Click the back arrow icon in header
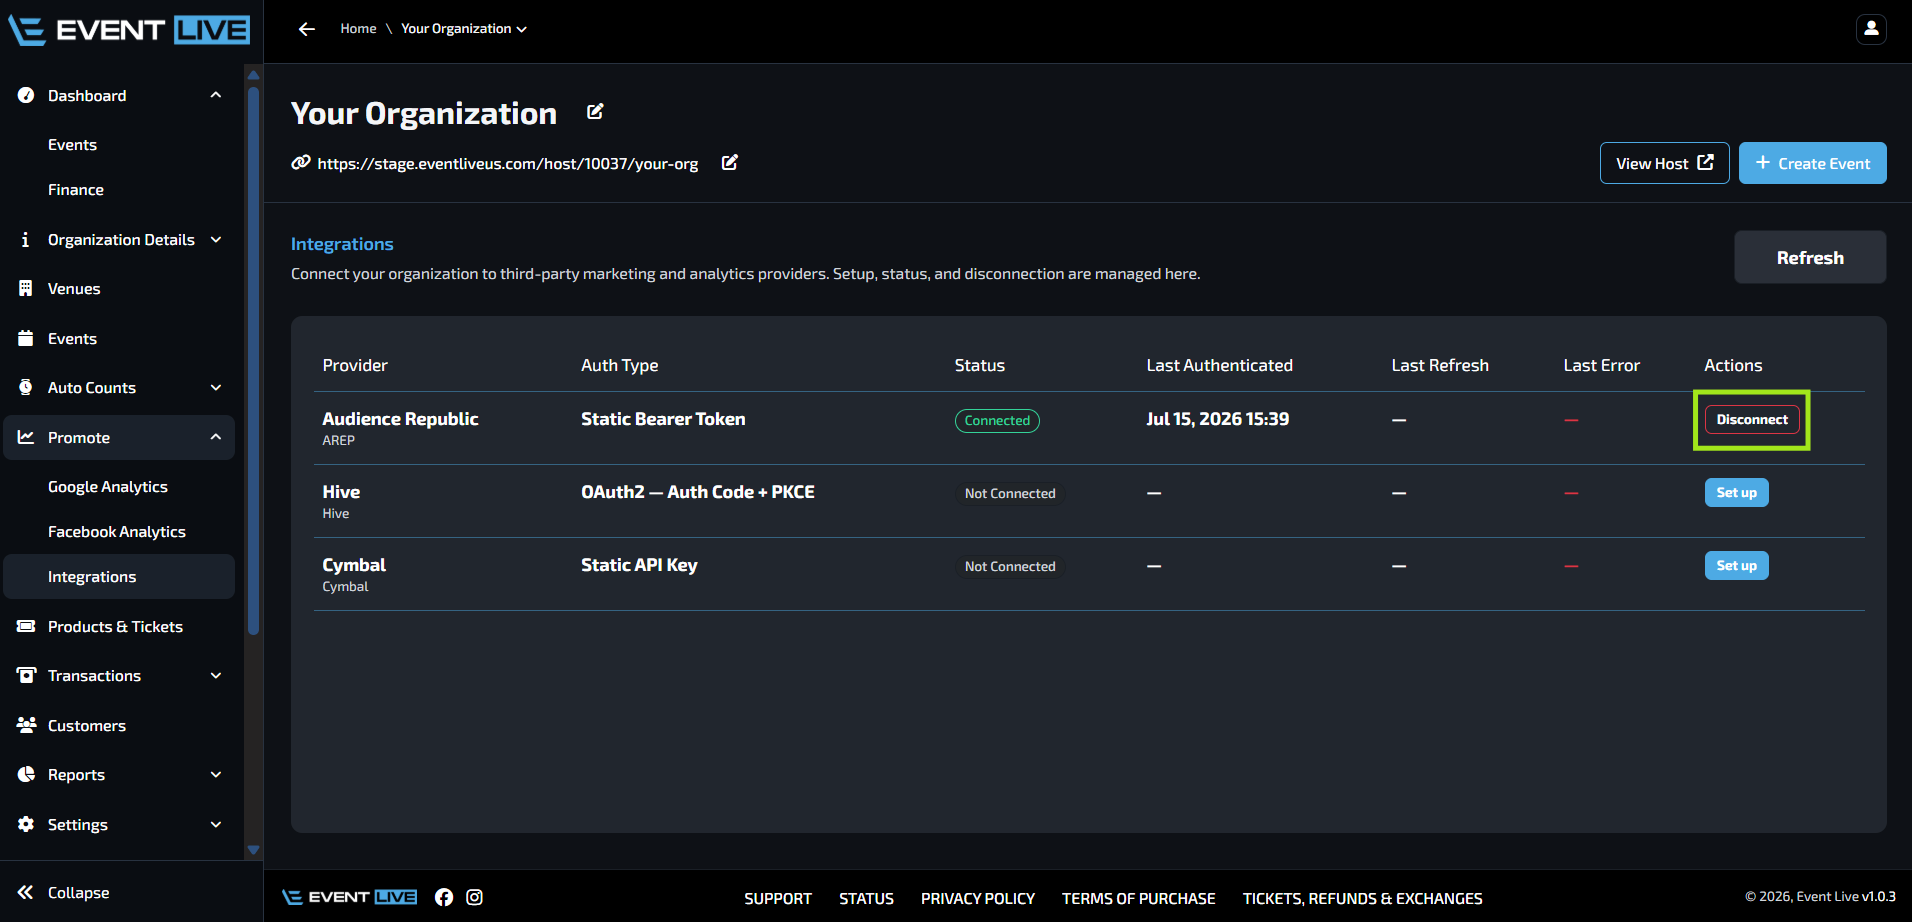Viewport: 1912px width, 922px height. click(x=306, y=29)
